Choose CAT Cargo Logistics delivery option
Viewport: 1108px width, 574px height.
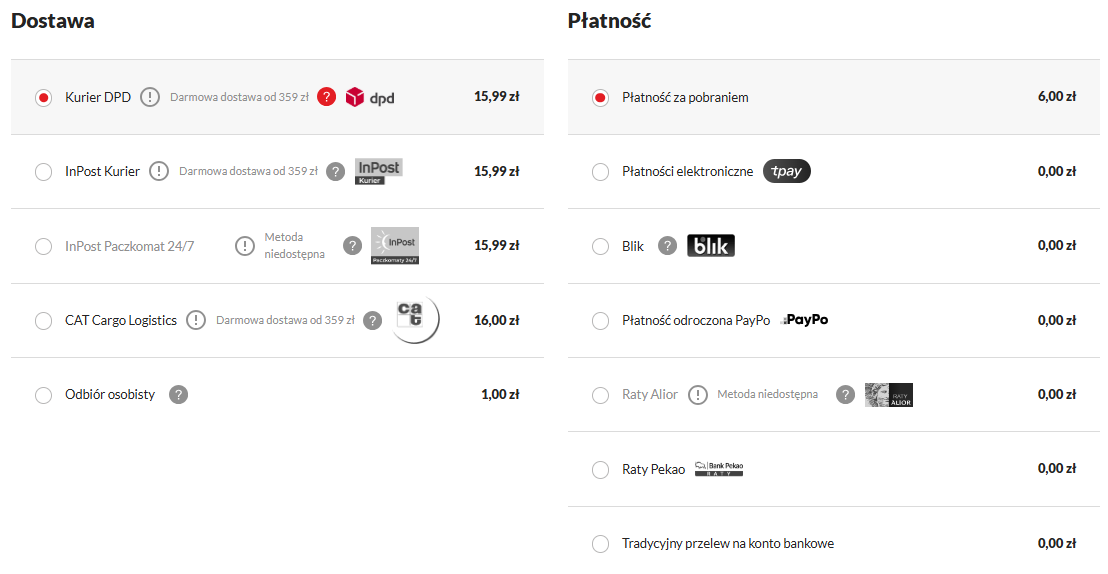[43, 321]
